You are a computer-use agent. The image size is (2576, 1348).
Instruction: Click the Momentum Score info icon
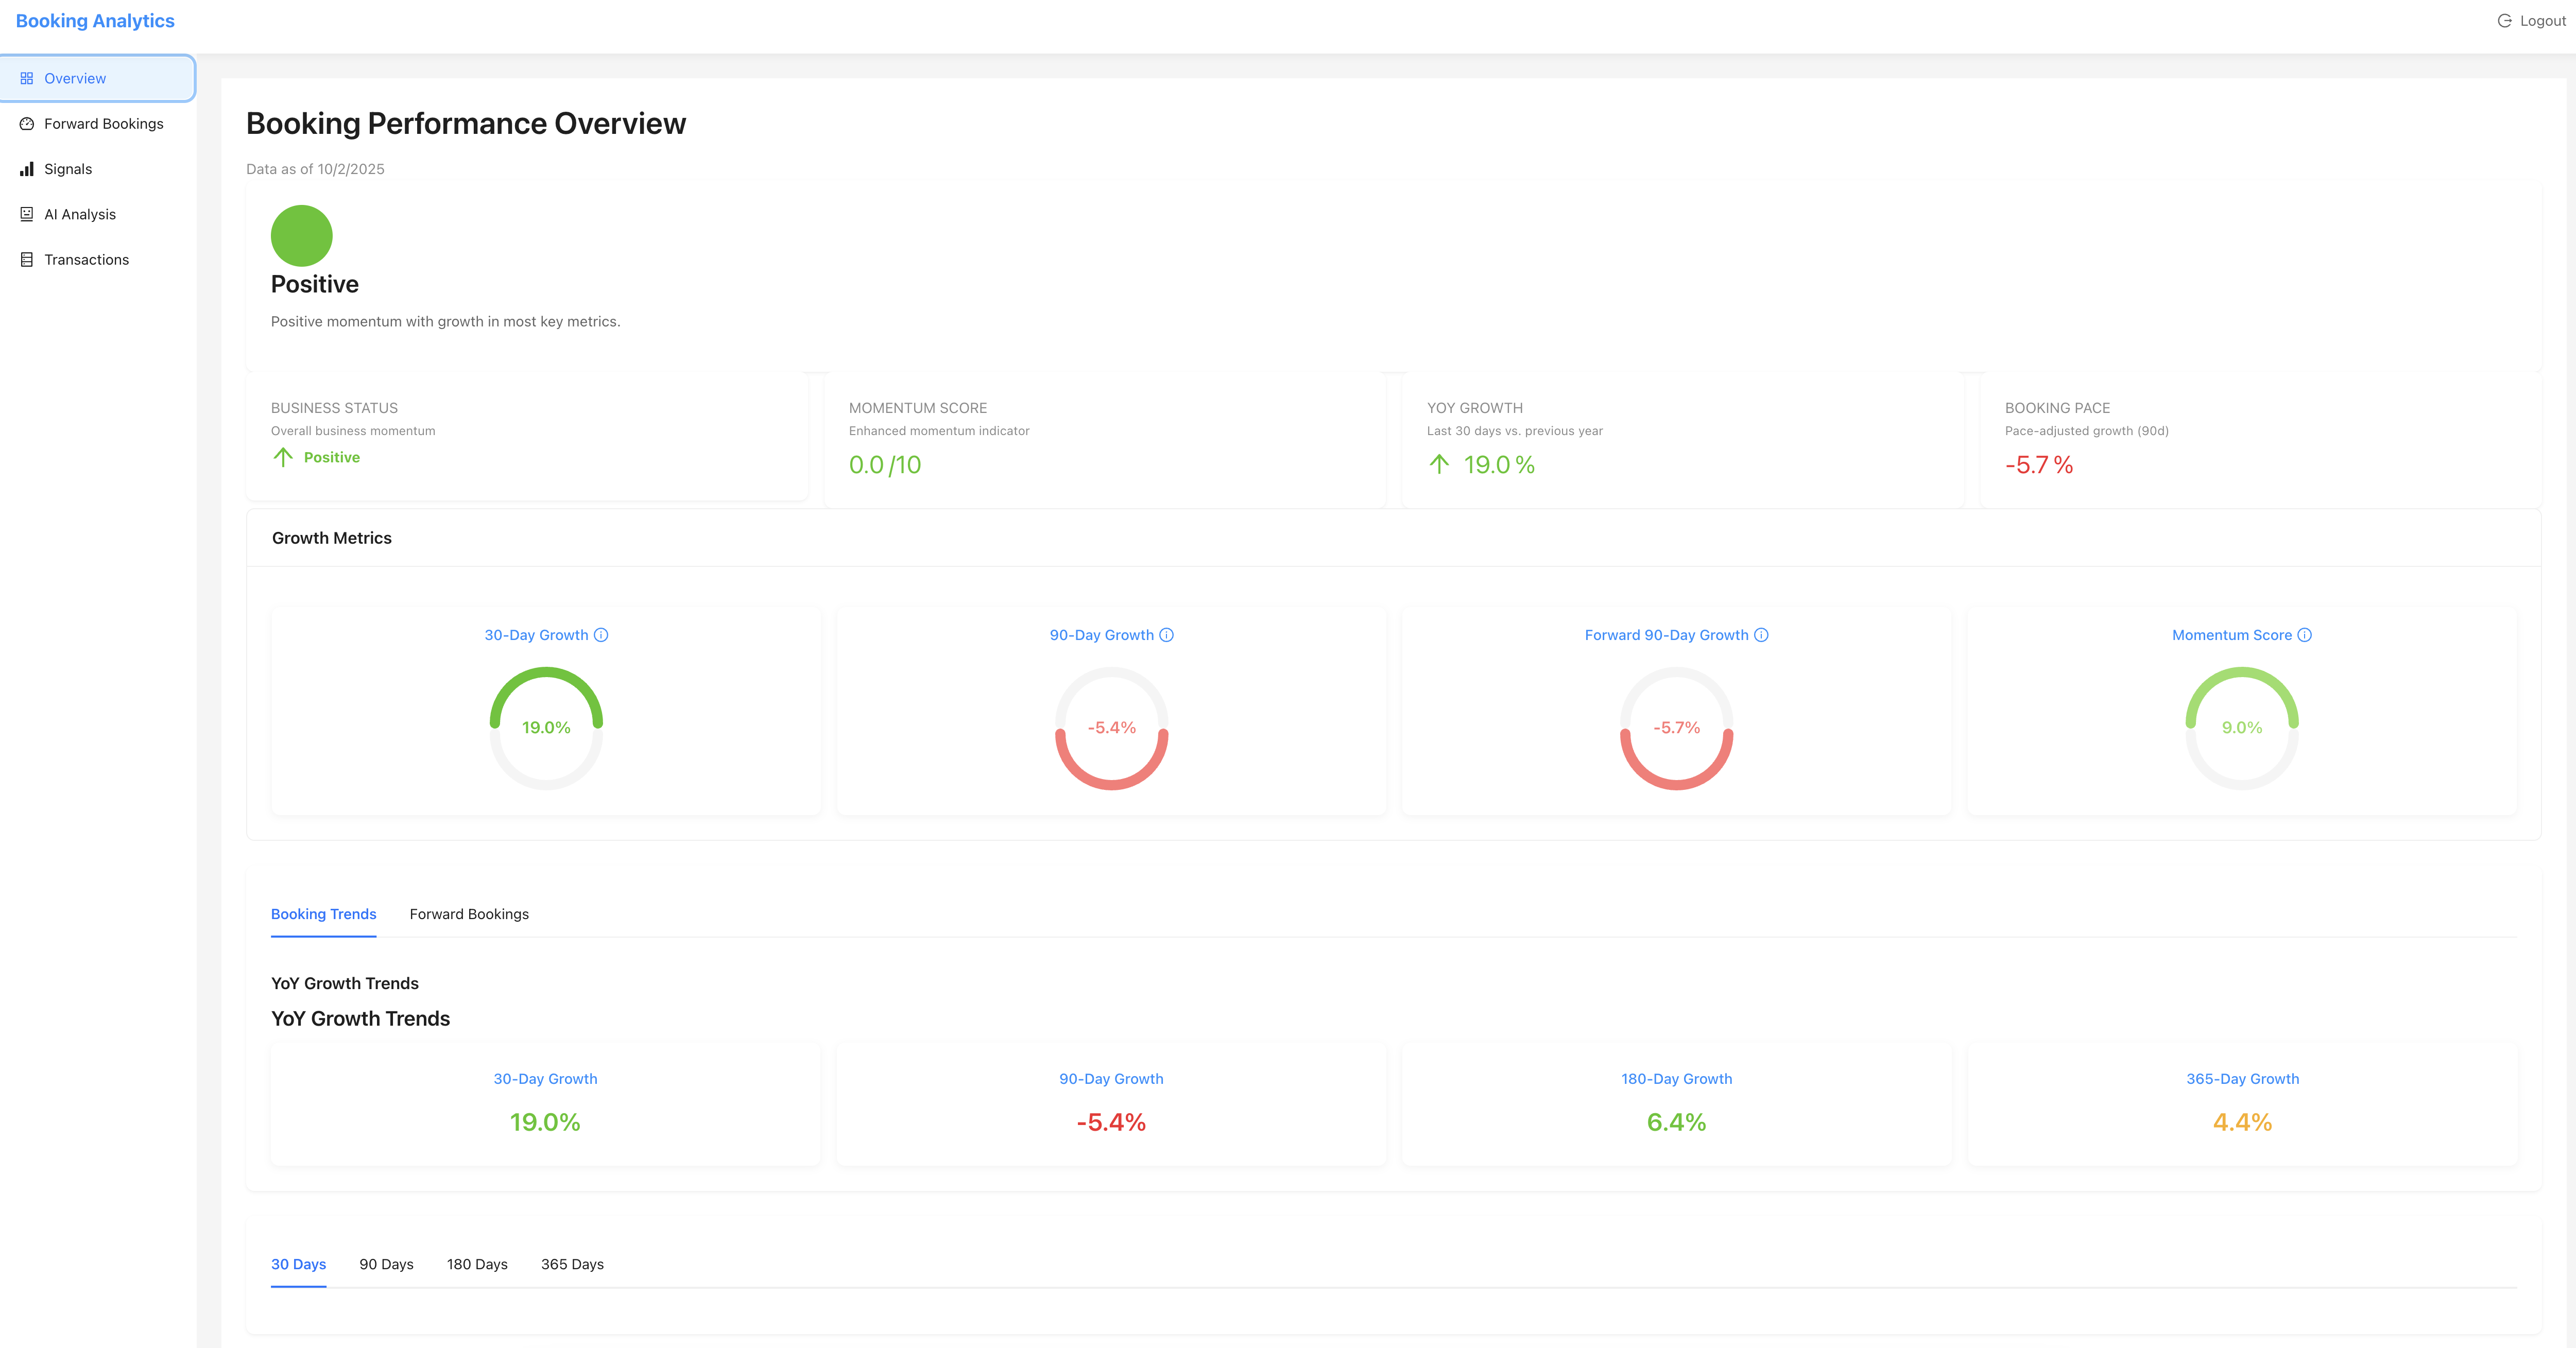tap(2304, 634)
